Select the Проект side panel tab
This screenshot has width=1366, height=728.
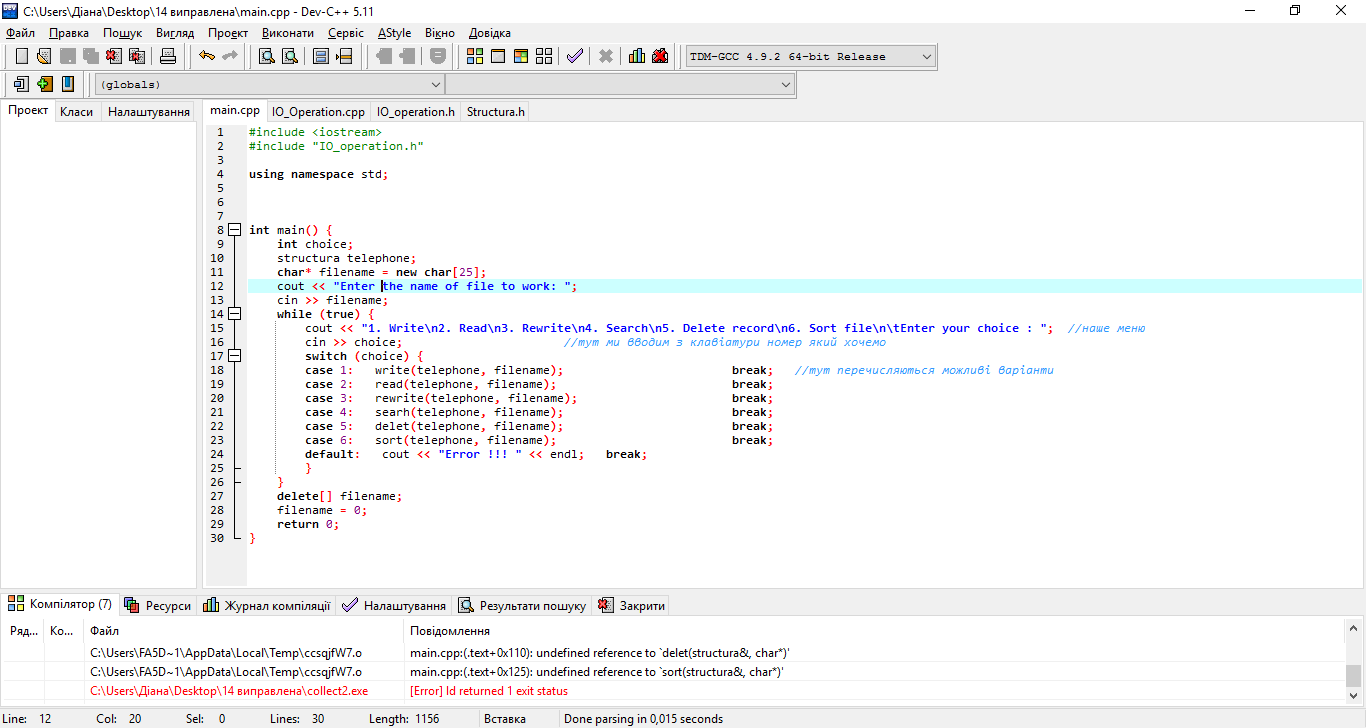coord(28,111)
